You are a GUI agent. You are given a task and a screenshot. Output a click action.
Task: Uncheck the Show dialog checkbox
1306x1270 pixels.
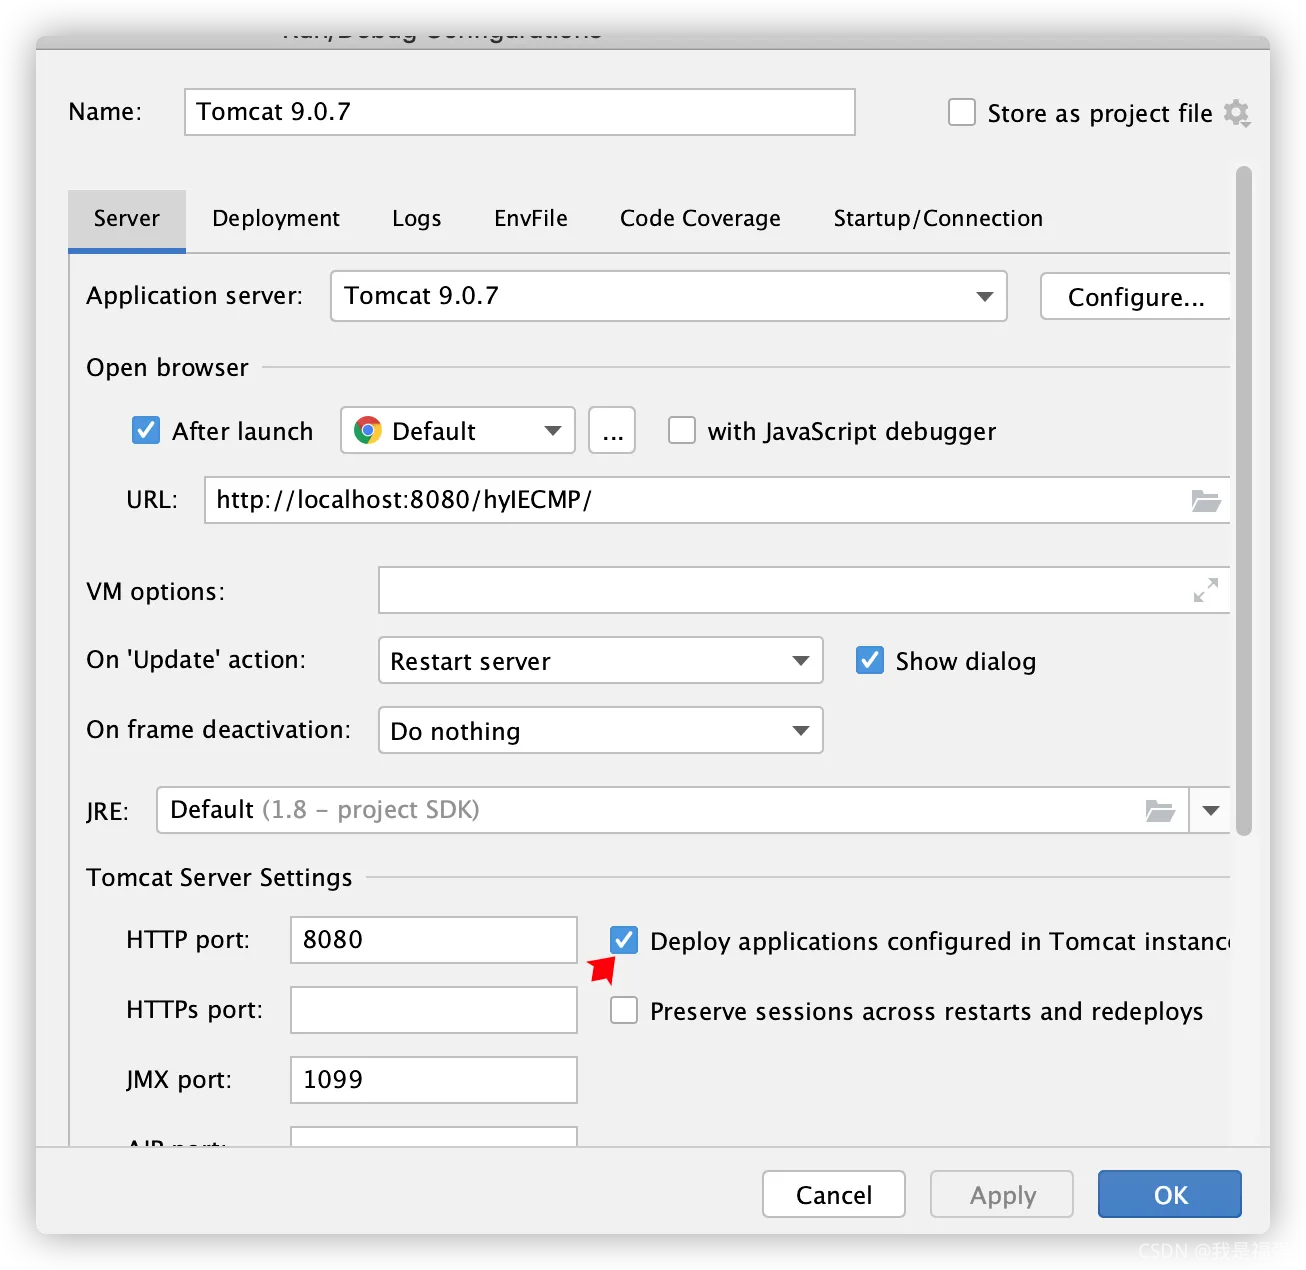tap(870, 660)
